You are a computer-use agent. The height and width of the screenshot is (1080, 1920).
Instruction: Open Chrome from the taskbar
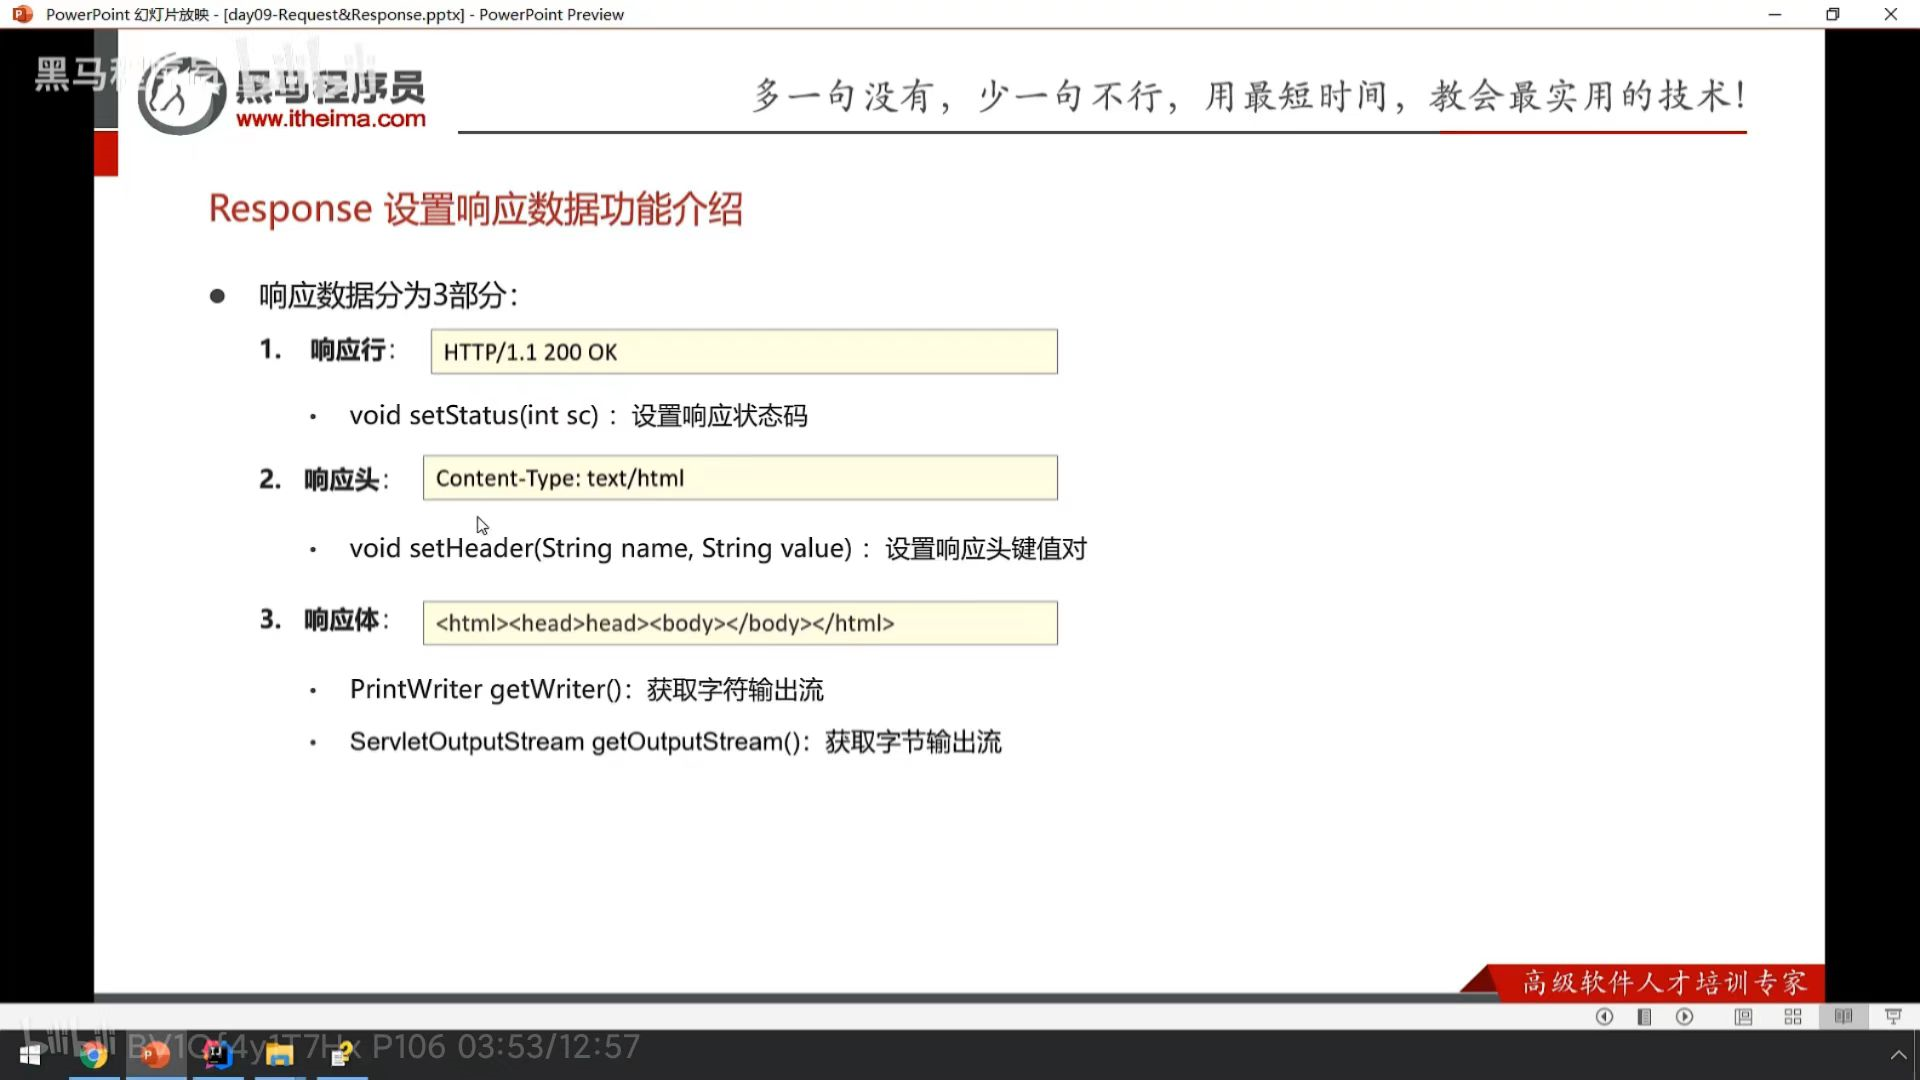coord(93,1055)
